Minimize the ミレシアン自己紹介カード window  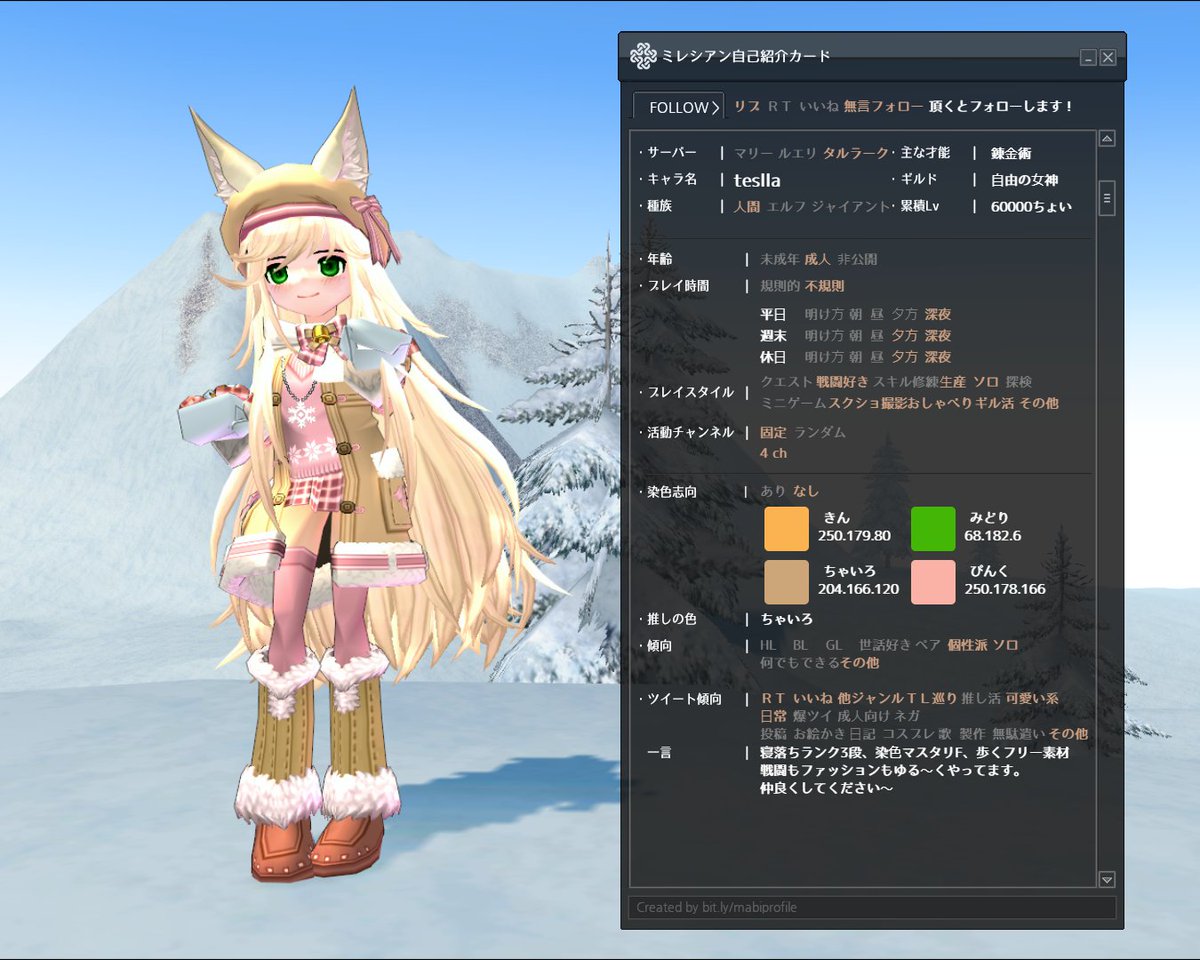point(1088,58)
